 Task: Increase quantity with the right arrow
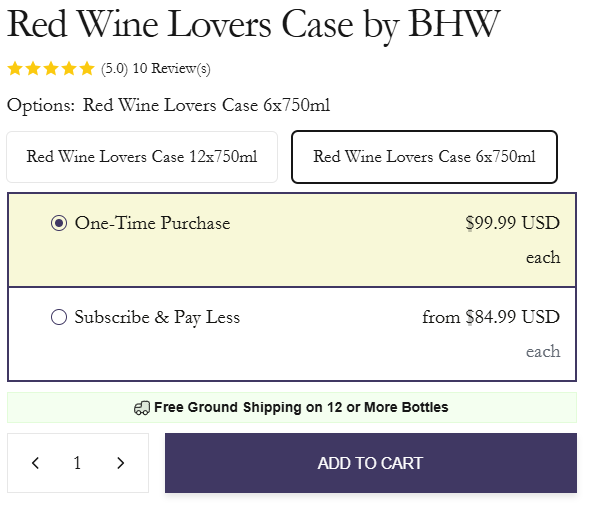[121, 463]
